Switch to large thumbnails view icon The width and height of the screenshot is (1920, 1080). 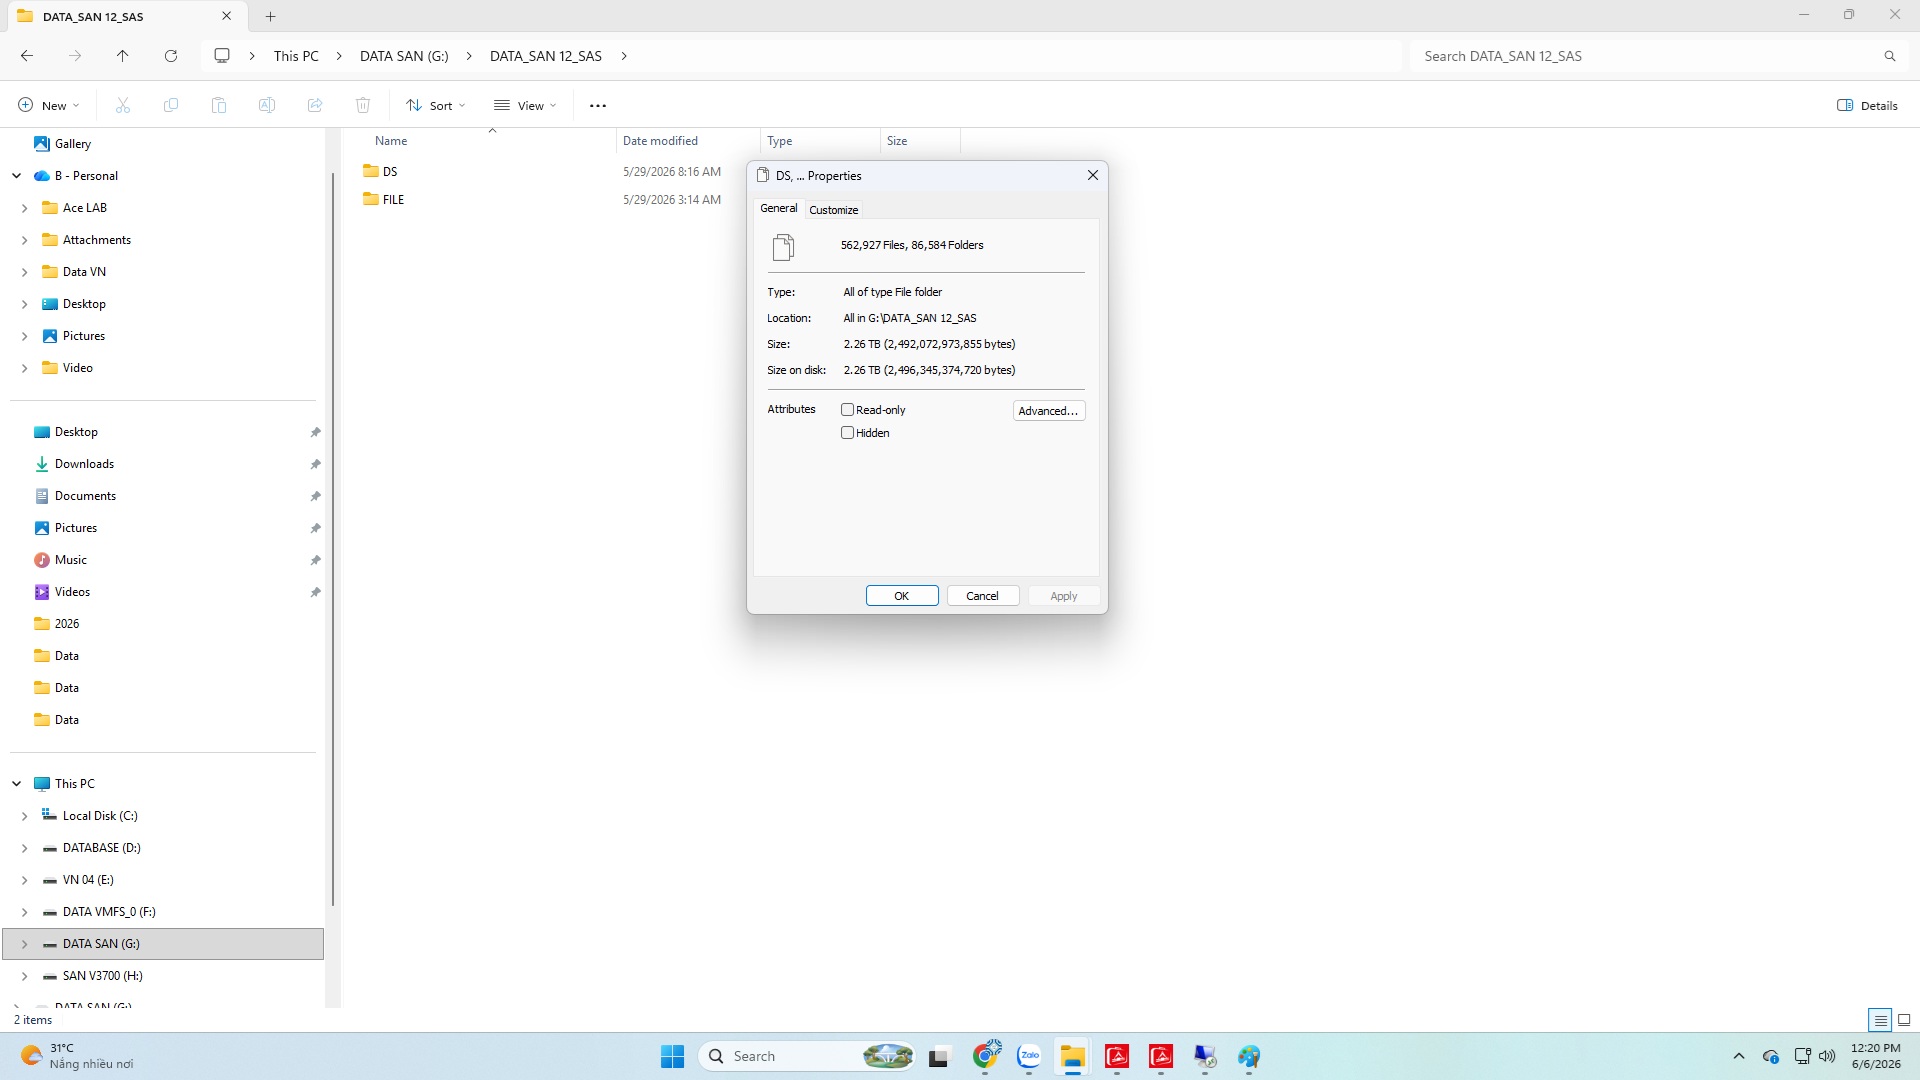1904,1020
